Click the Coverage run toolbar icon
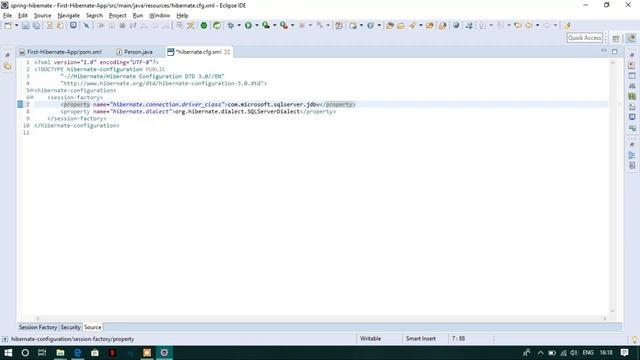 266,25
